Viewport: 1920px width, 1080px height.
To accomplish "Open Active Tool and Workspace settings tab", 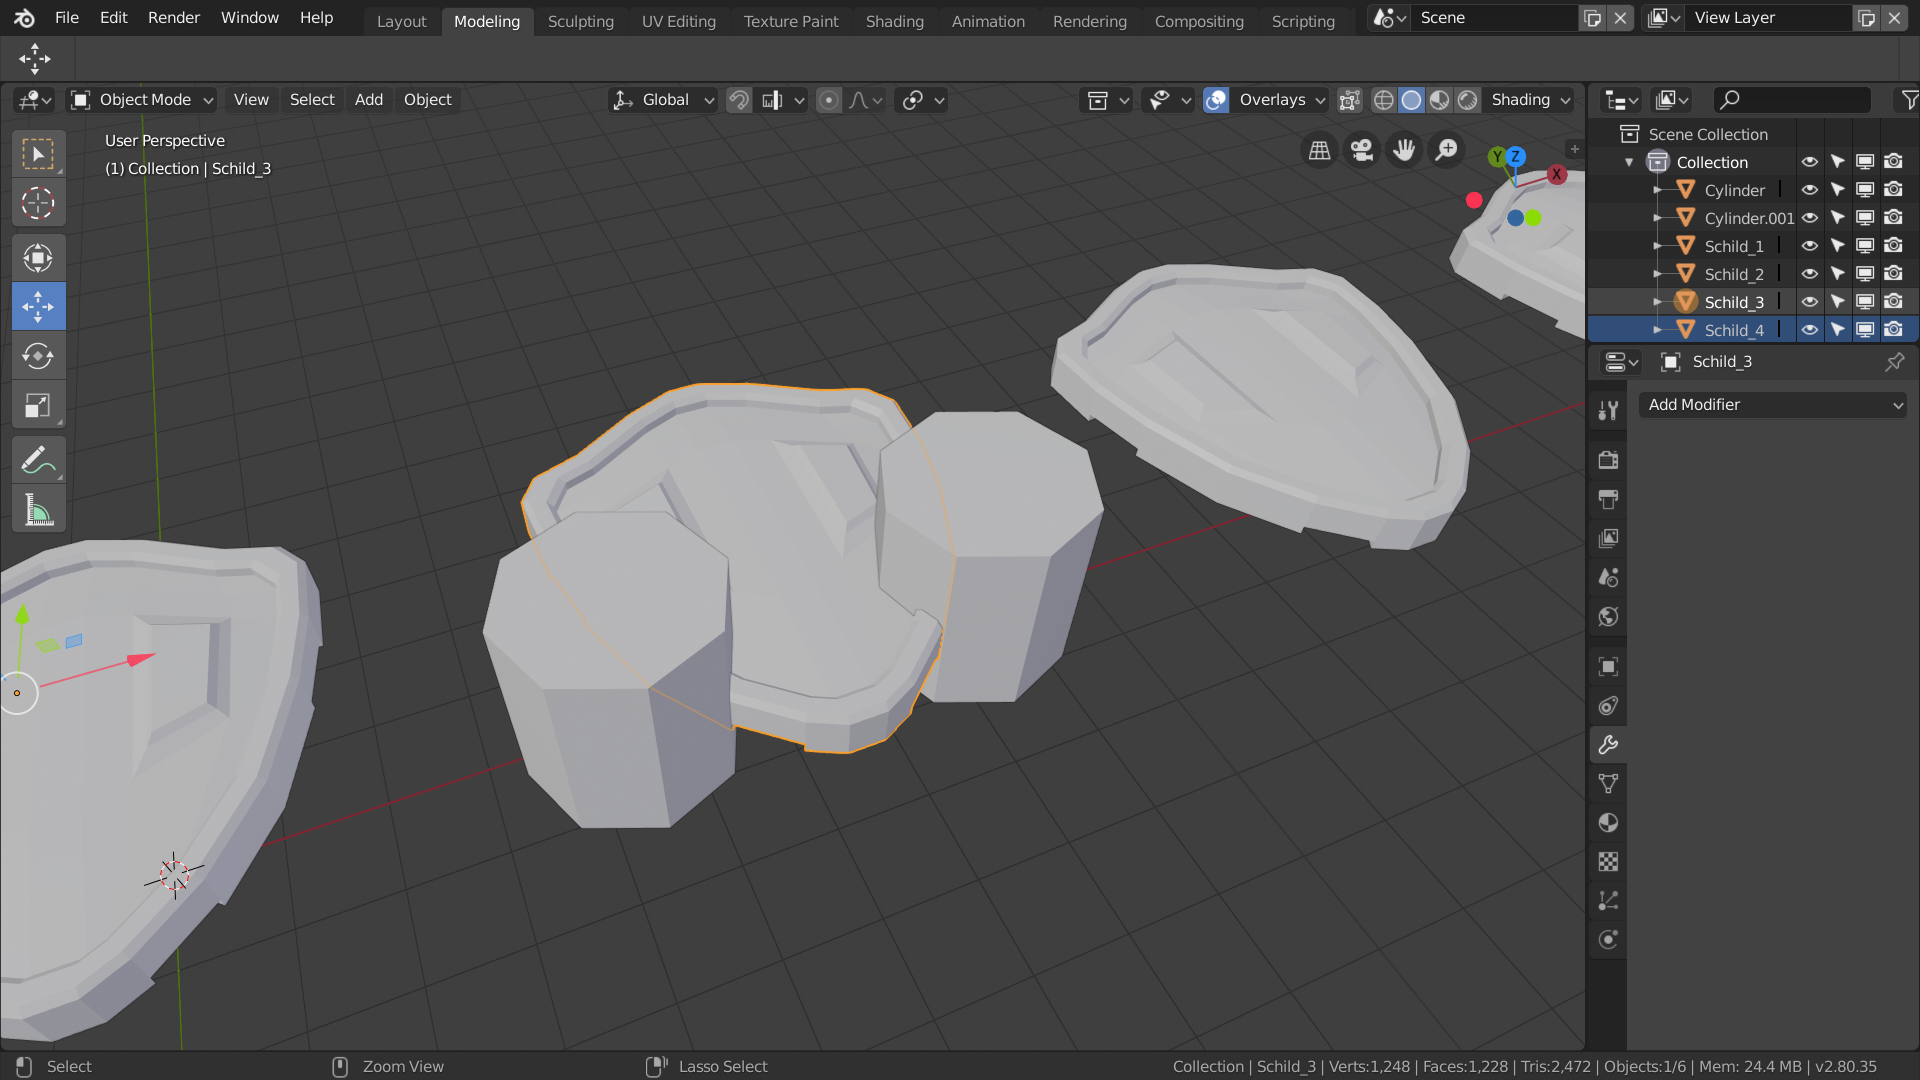I will [1608, 410].
